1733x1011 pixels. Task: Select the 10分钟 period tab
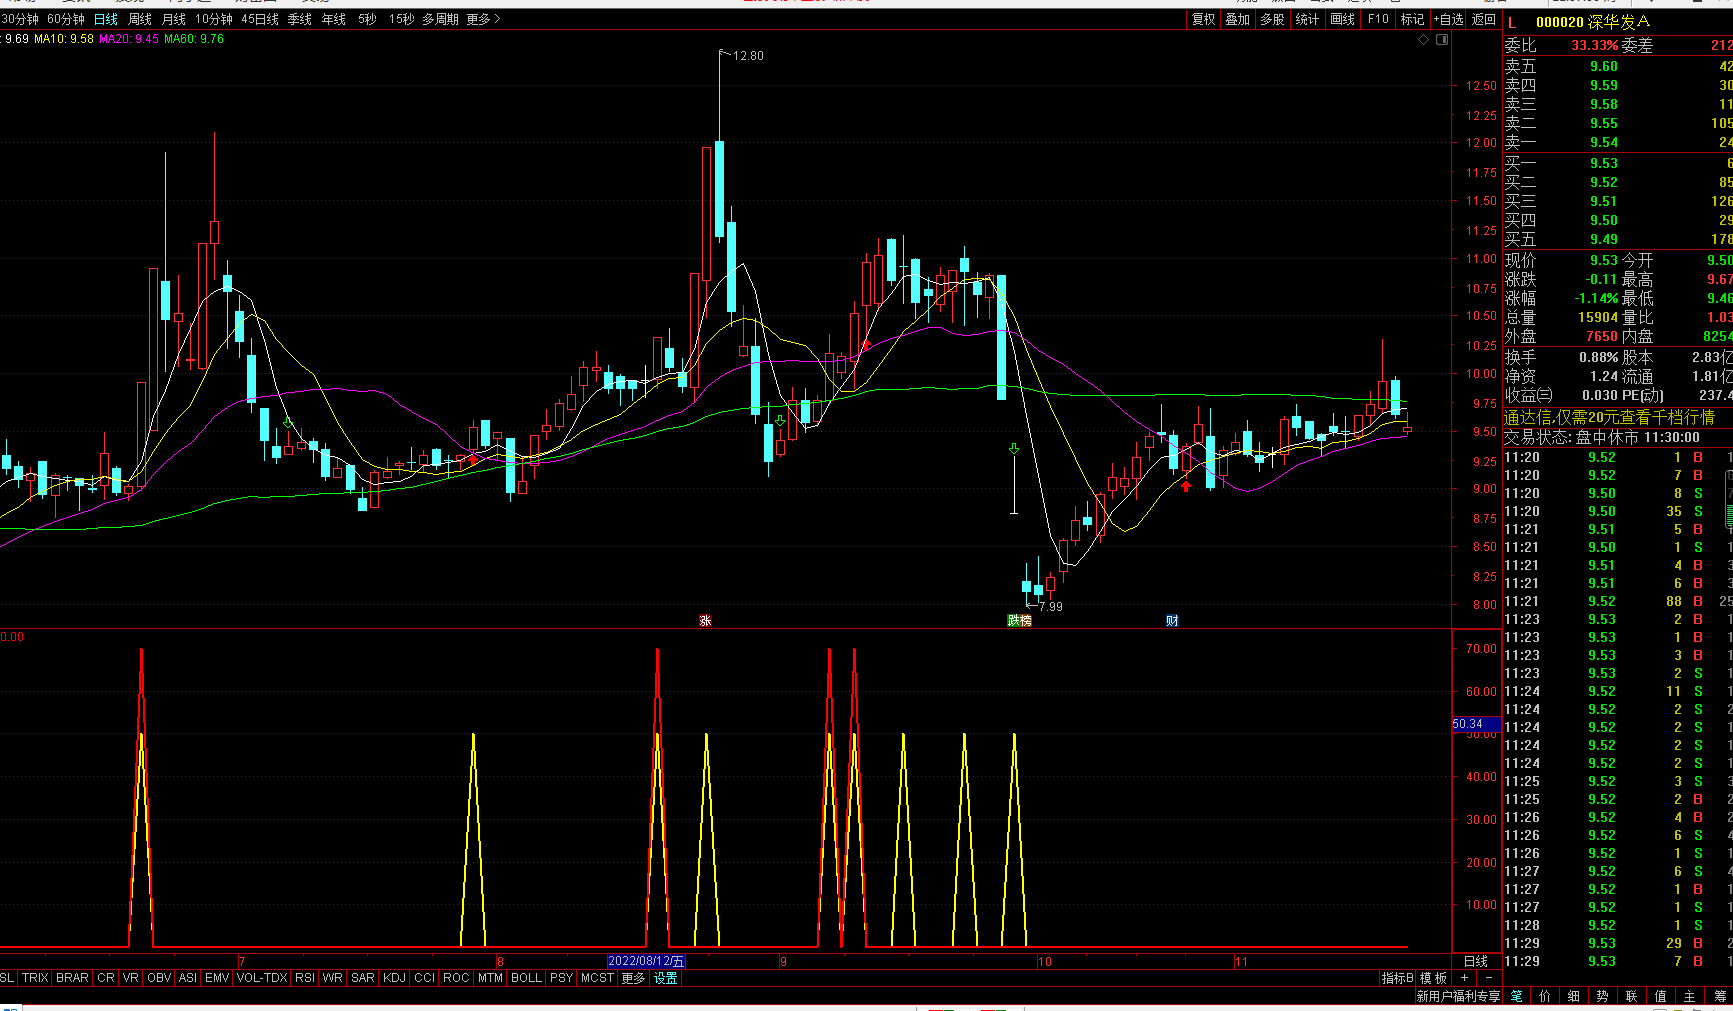click(214, 19)
